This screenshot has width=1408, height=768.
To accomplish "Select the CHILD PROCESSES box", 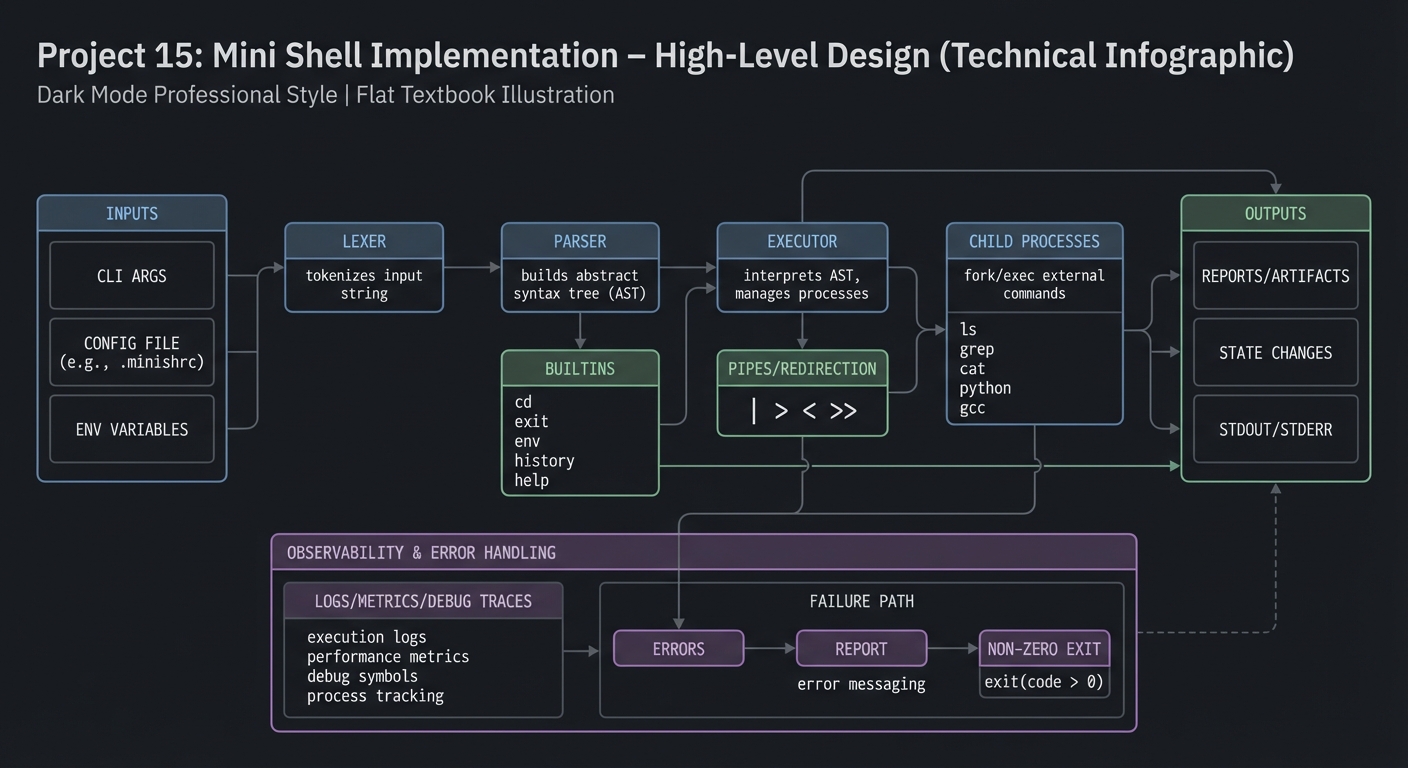I will (x=1035, y=241).
